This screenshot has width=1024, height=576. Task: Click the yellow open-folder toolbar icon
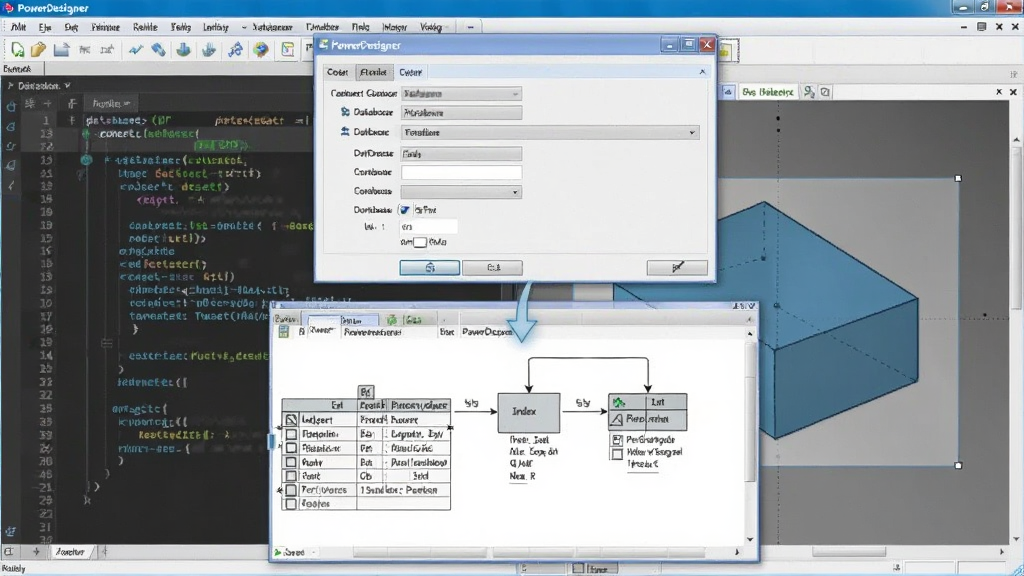[x=39, y=50]
